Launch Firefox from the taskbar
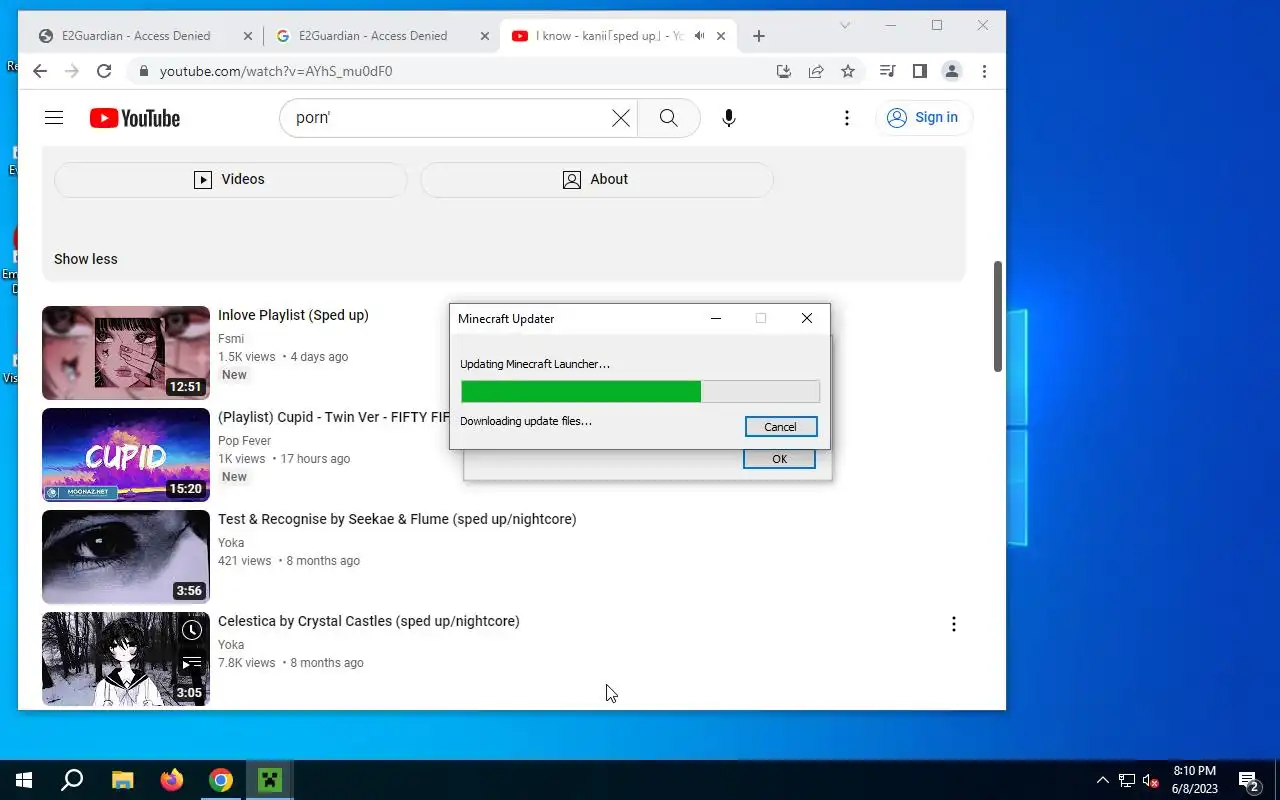This screenshot has width=1280, height=800. (171, 780)
